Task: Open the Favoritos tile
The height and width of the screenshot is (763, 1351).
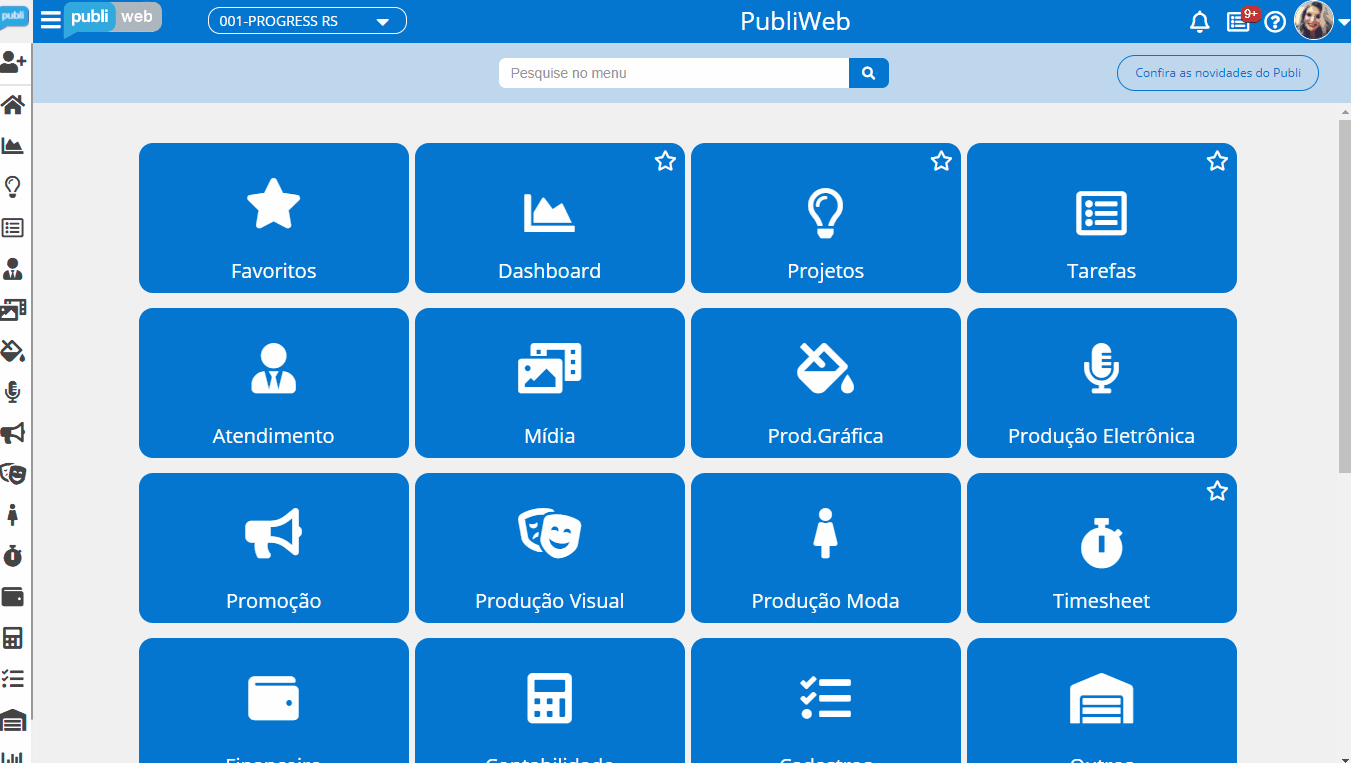Action: (274, 218)
